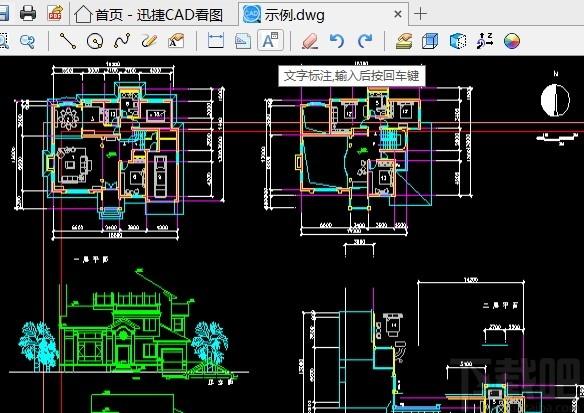This screenshot has width=584, height=413.
Task: Activate the text annotation tool
Action: point(270,41)
